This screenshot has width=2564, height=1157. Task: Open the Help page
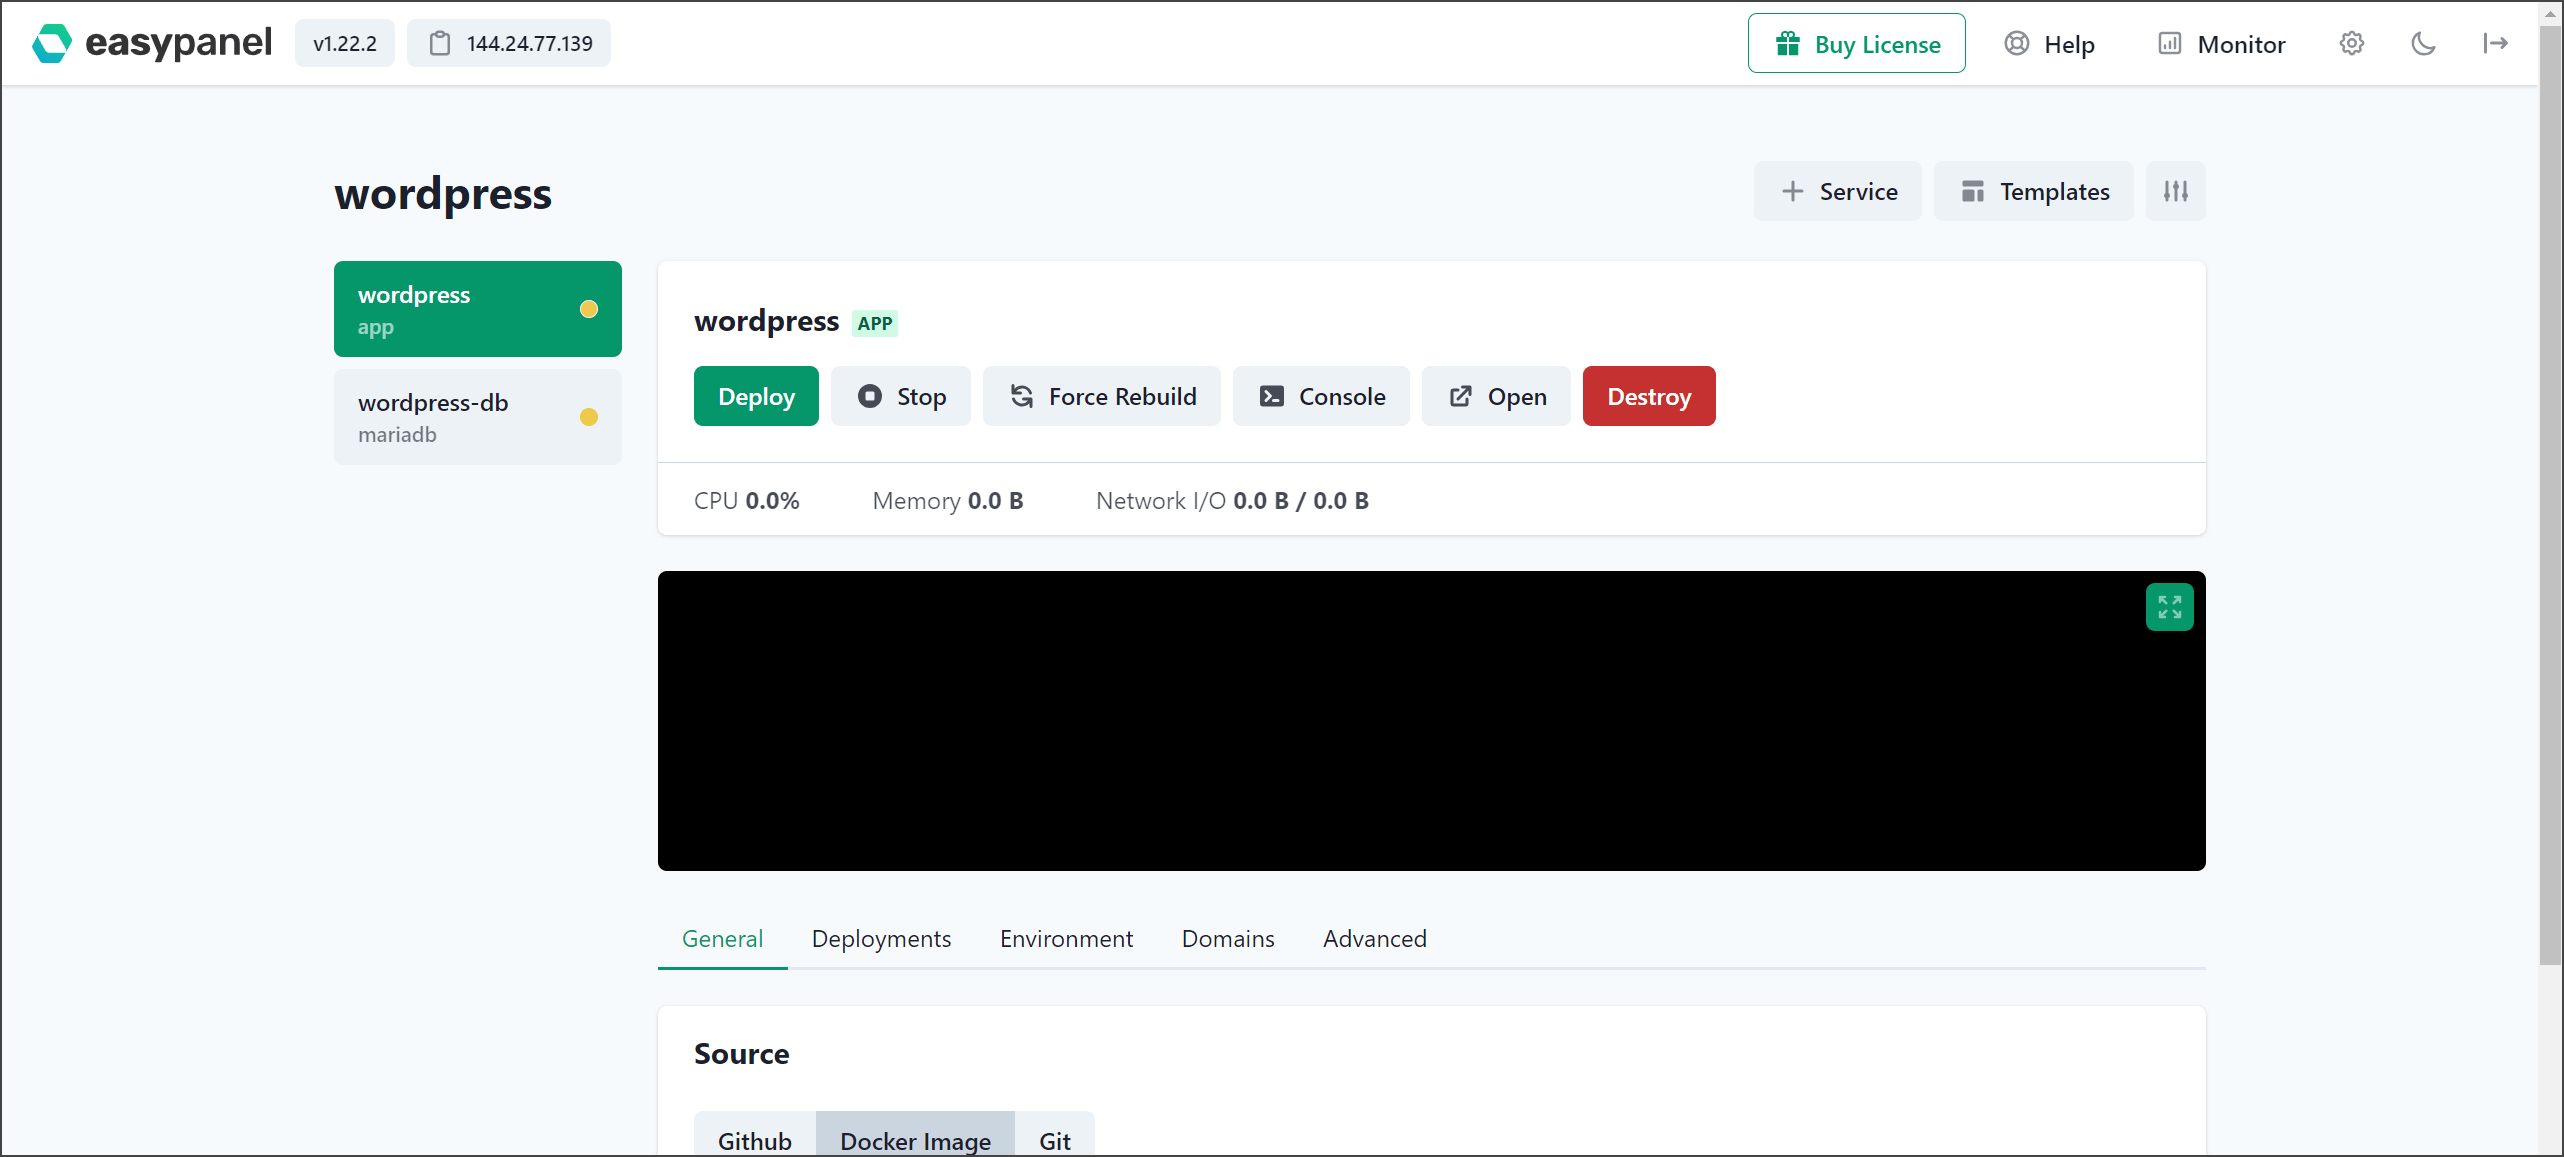(2049, 43)
